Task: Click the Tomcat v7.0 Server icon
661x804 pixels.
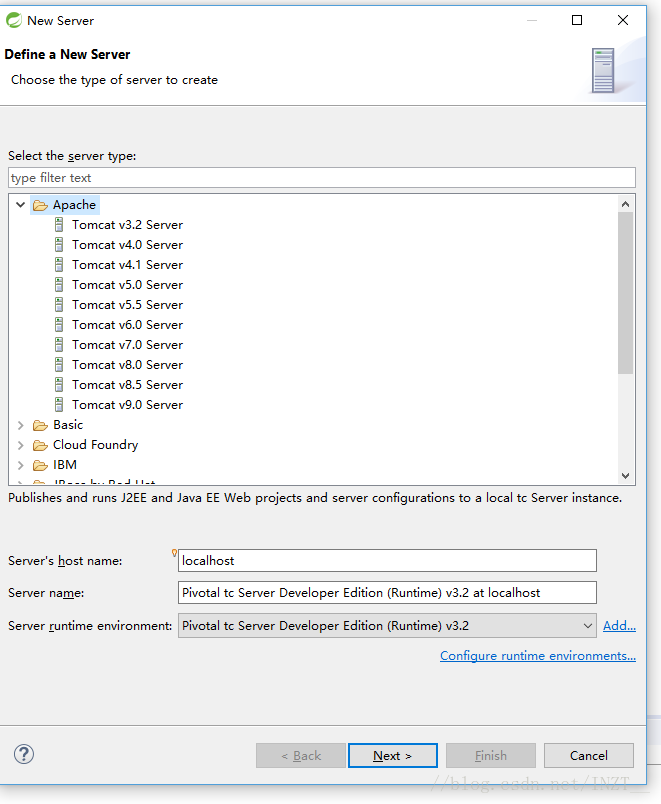Action: tap(59, 345)
